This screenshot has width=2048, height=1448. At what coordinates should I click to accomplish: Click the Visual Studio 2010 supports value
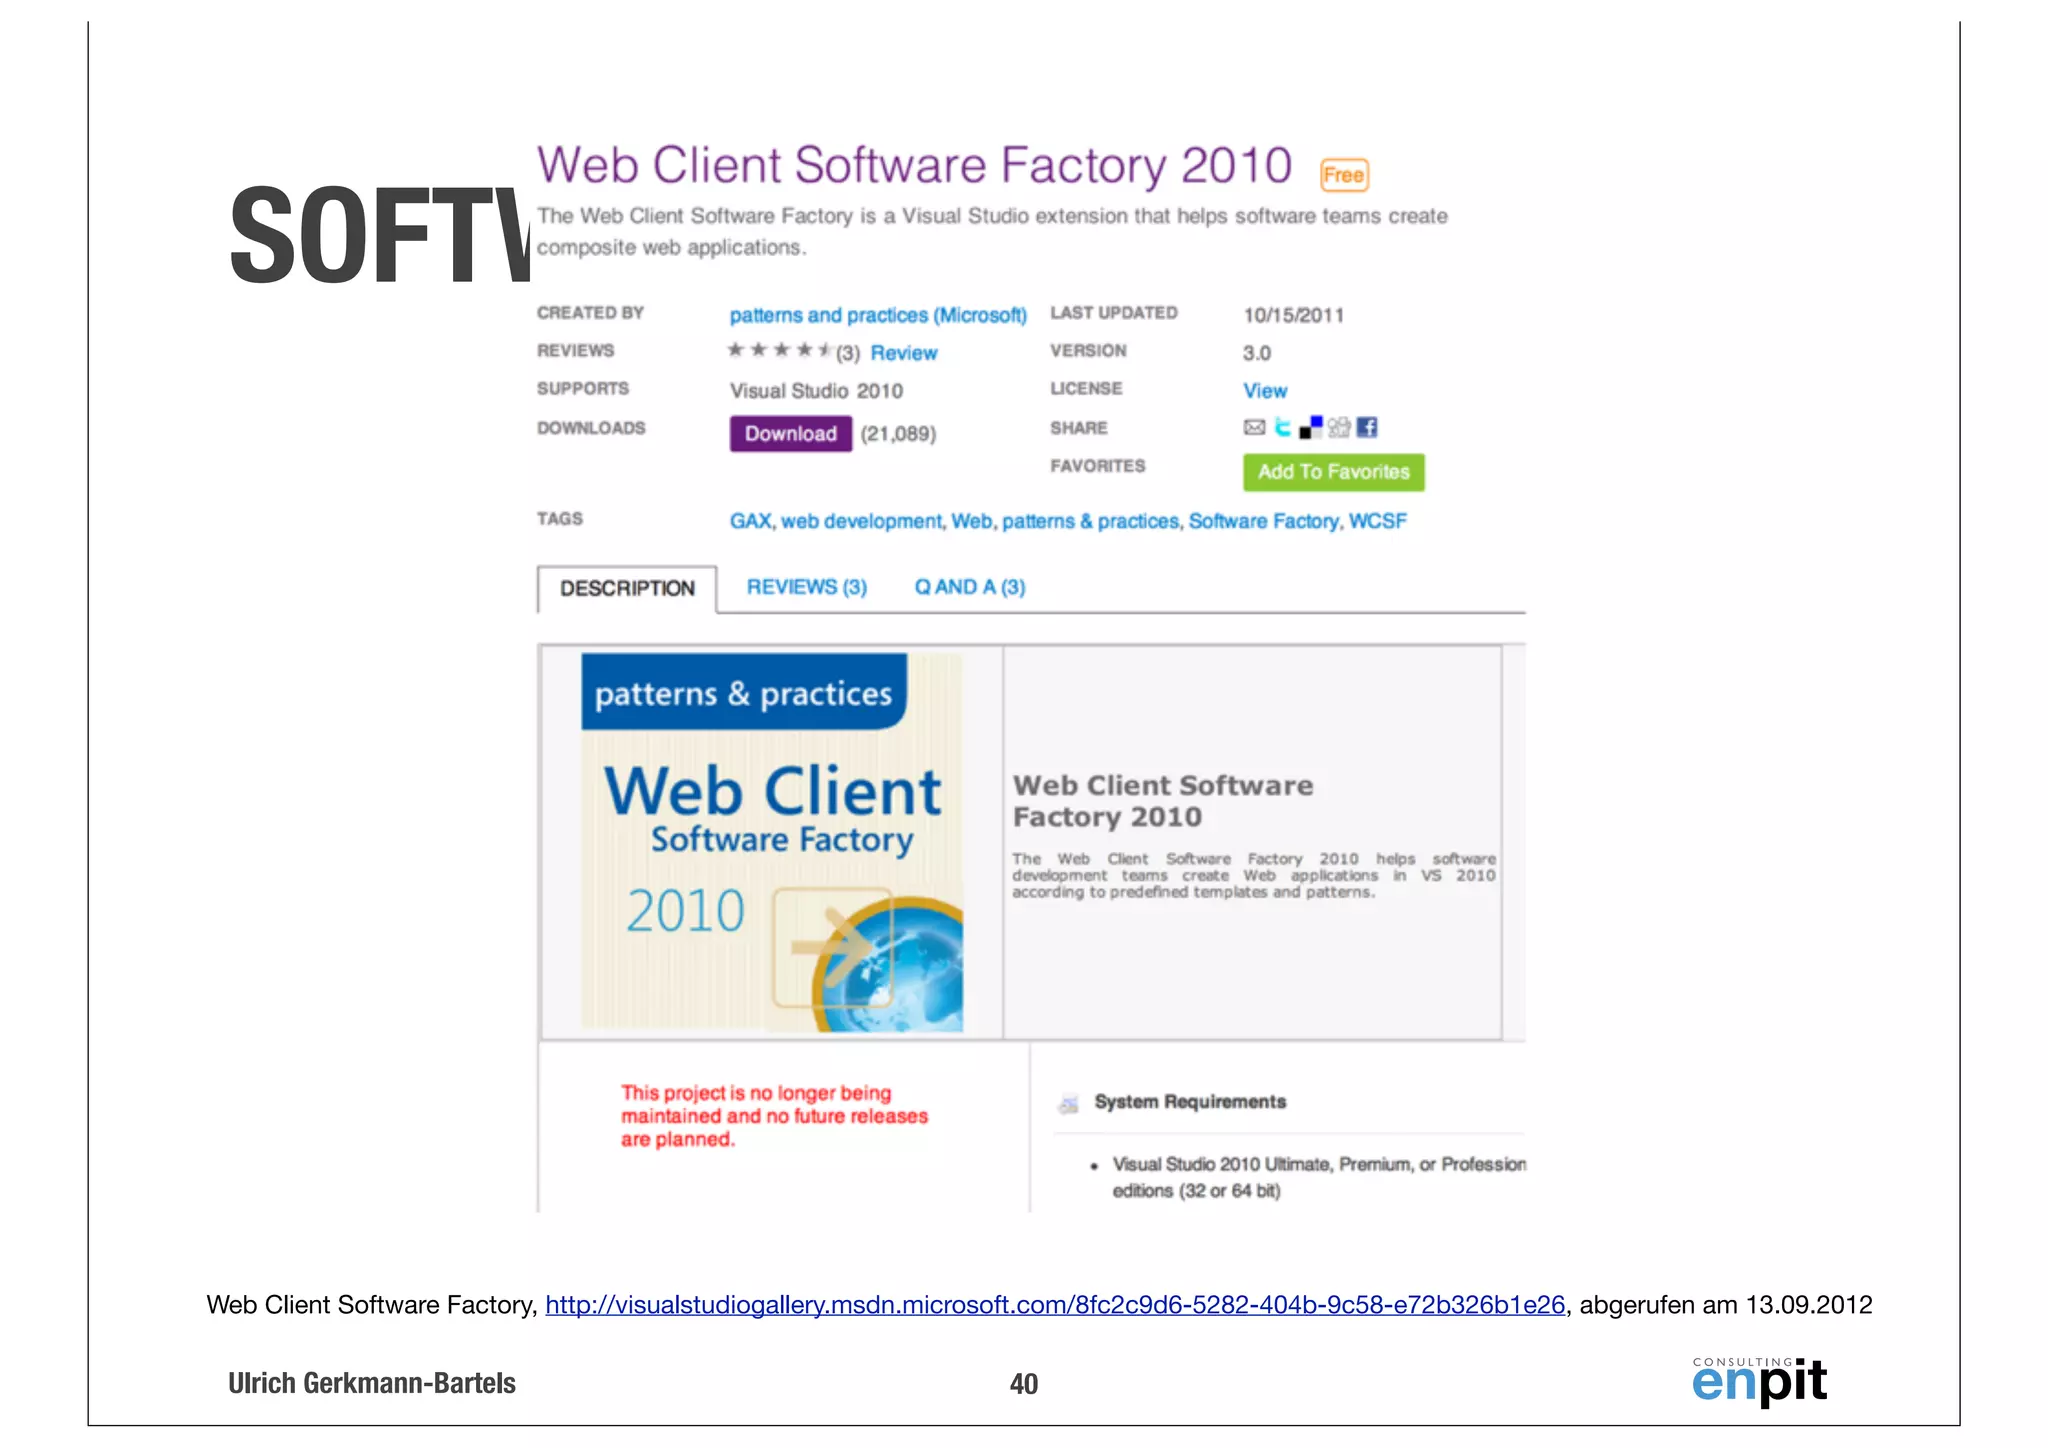coord(816,391)
